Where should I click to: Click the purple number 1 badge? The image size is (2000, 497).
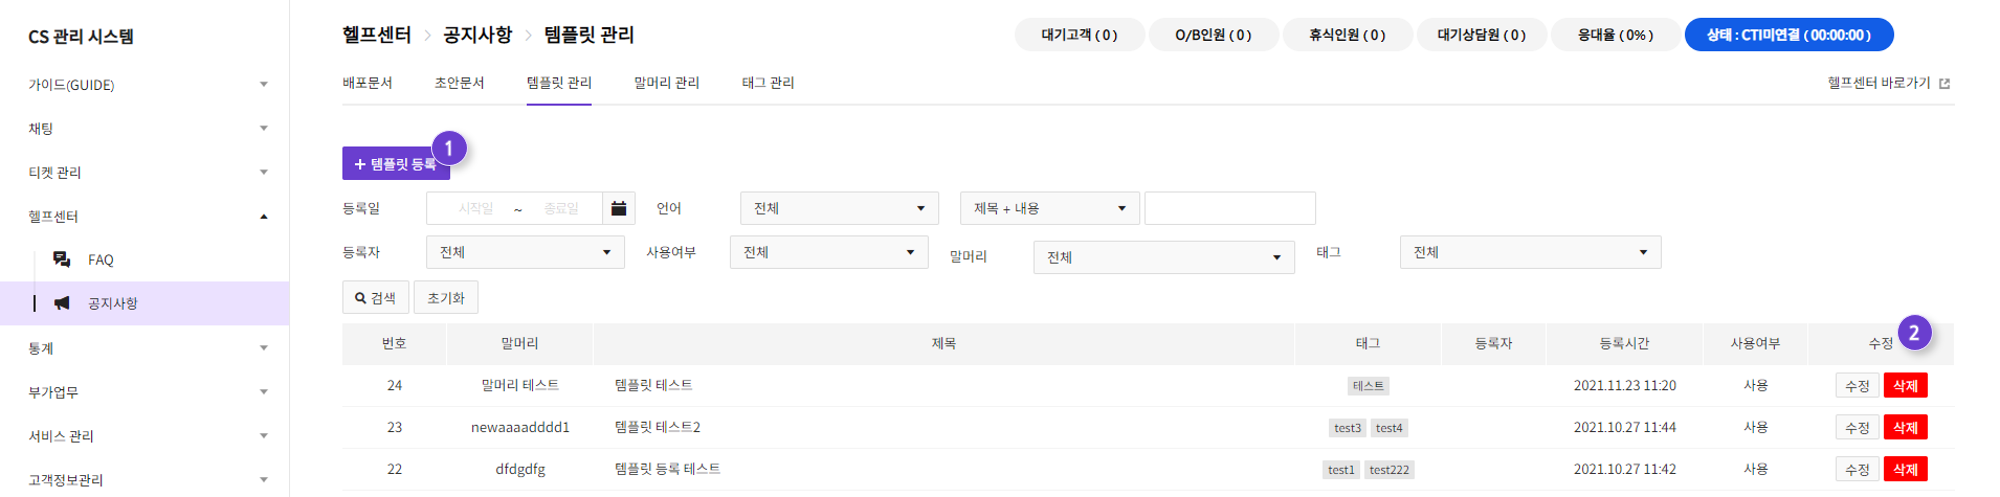(x=449, y=148)
